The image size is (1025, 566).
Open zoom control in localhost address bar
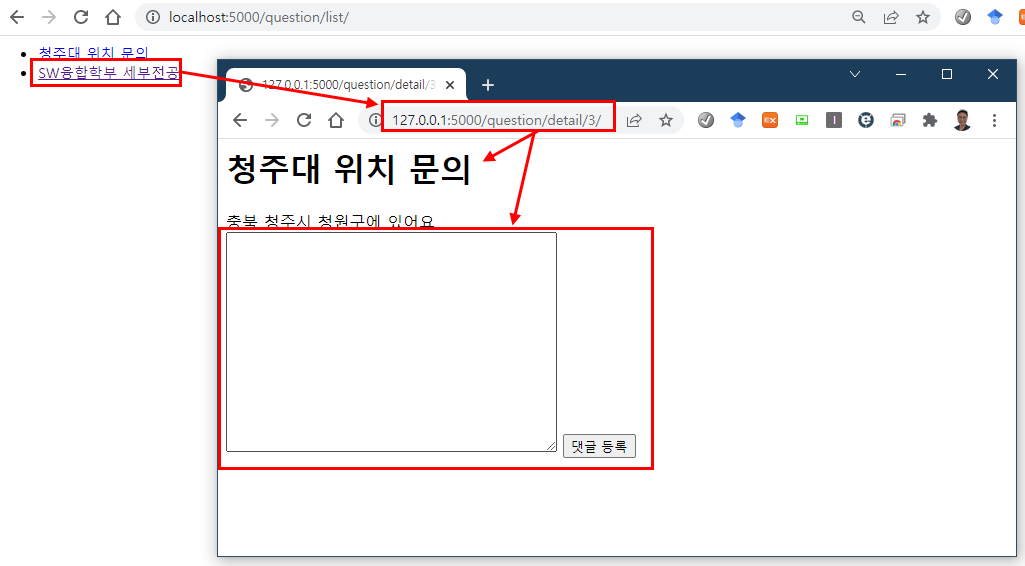click(859, 17)
